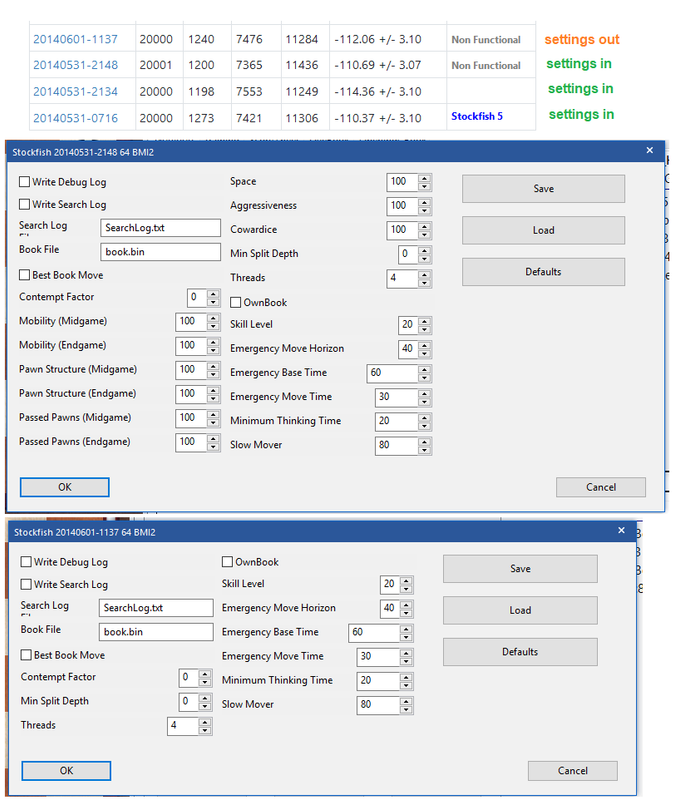Screen dimensions: 675x800
Task: Confirm with OK in 20140601-1137 dialog
Action: coord(66,771)
